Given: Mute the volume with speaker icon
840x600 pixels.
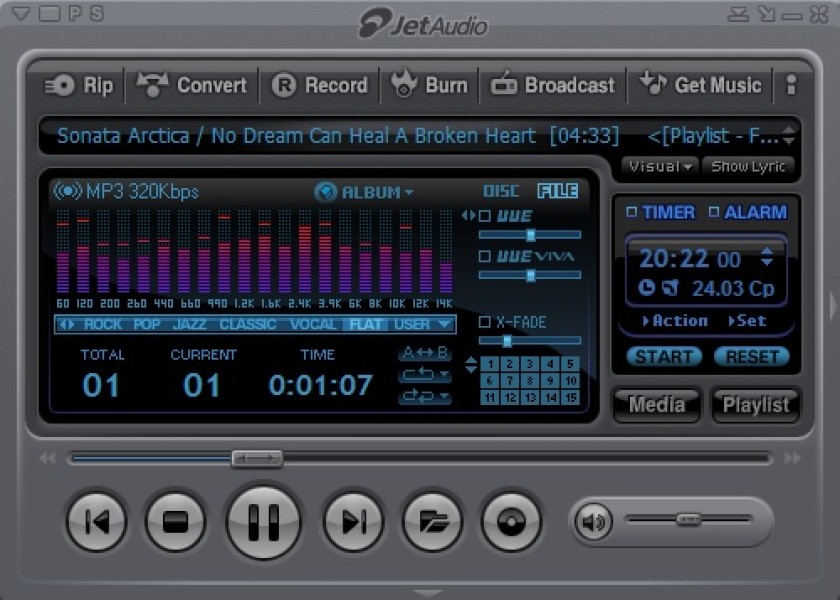Looking at the screenshot, I should coord(594,521).
